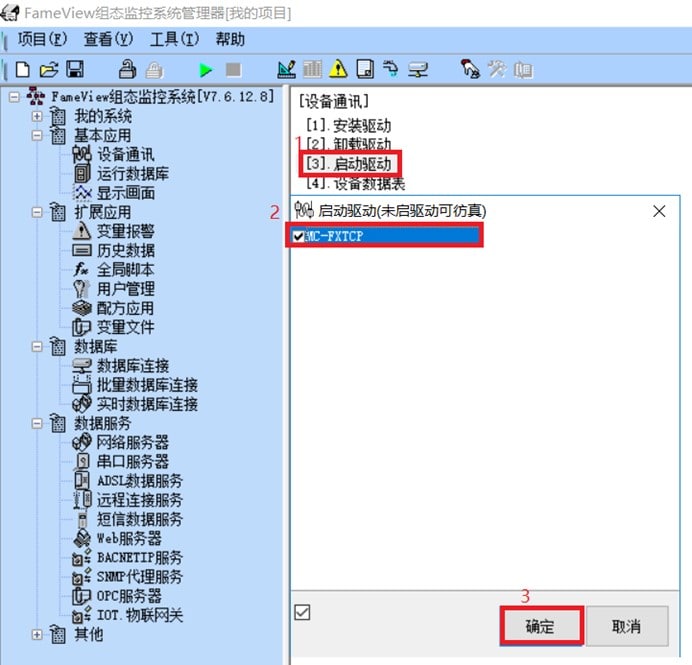Screen dimensions: 692x665
Task: Select the MC-FXTCP driver row text
Action: tap(334, 237)
